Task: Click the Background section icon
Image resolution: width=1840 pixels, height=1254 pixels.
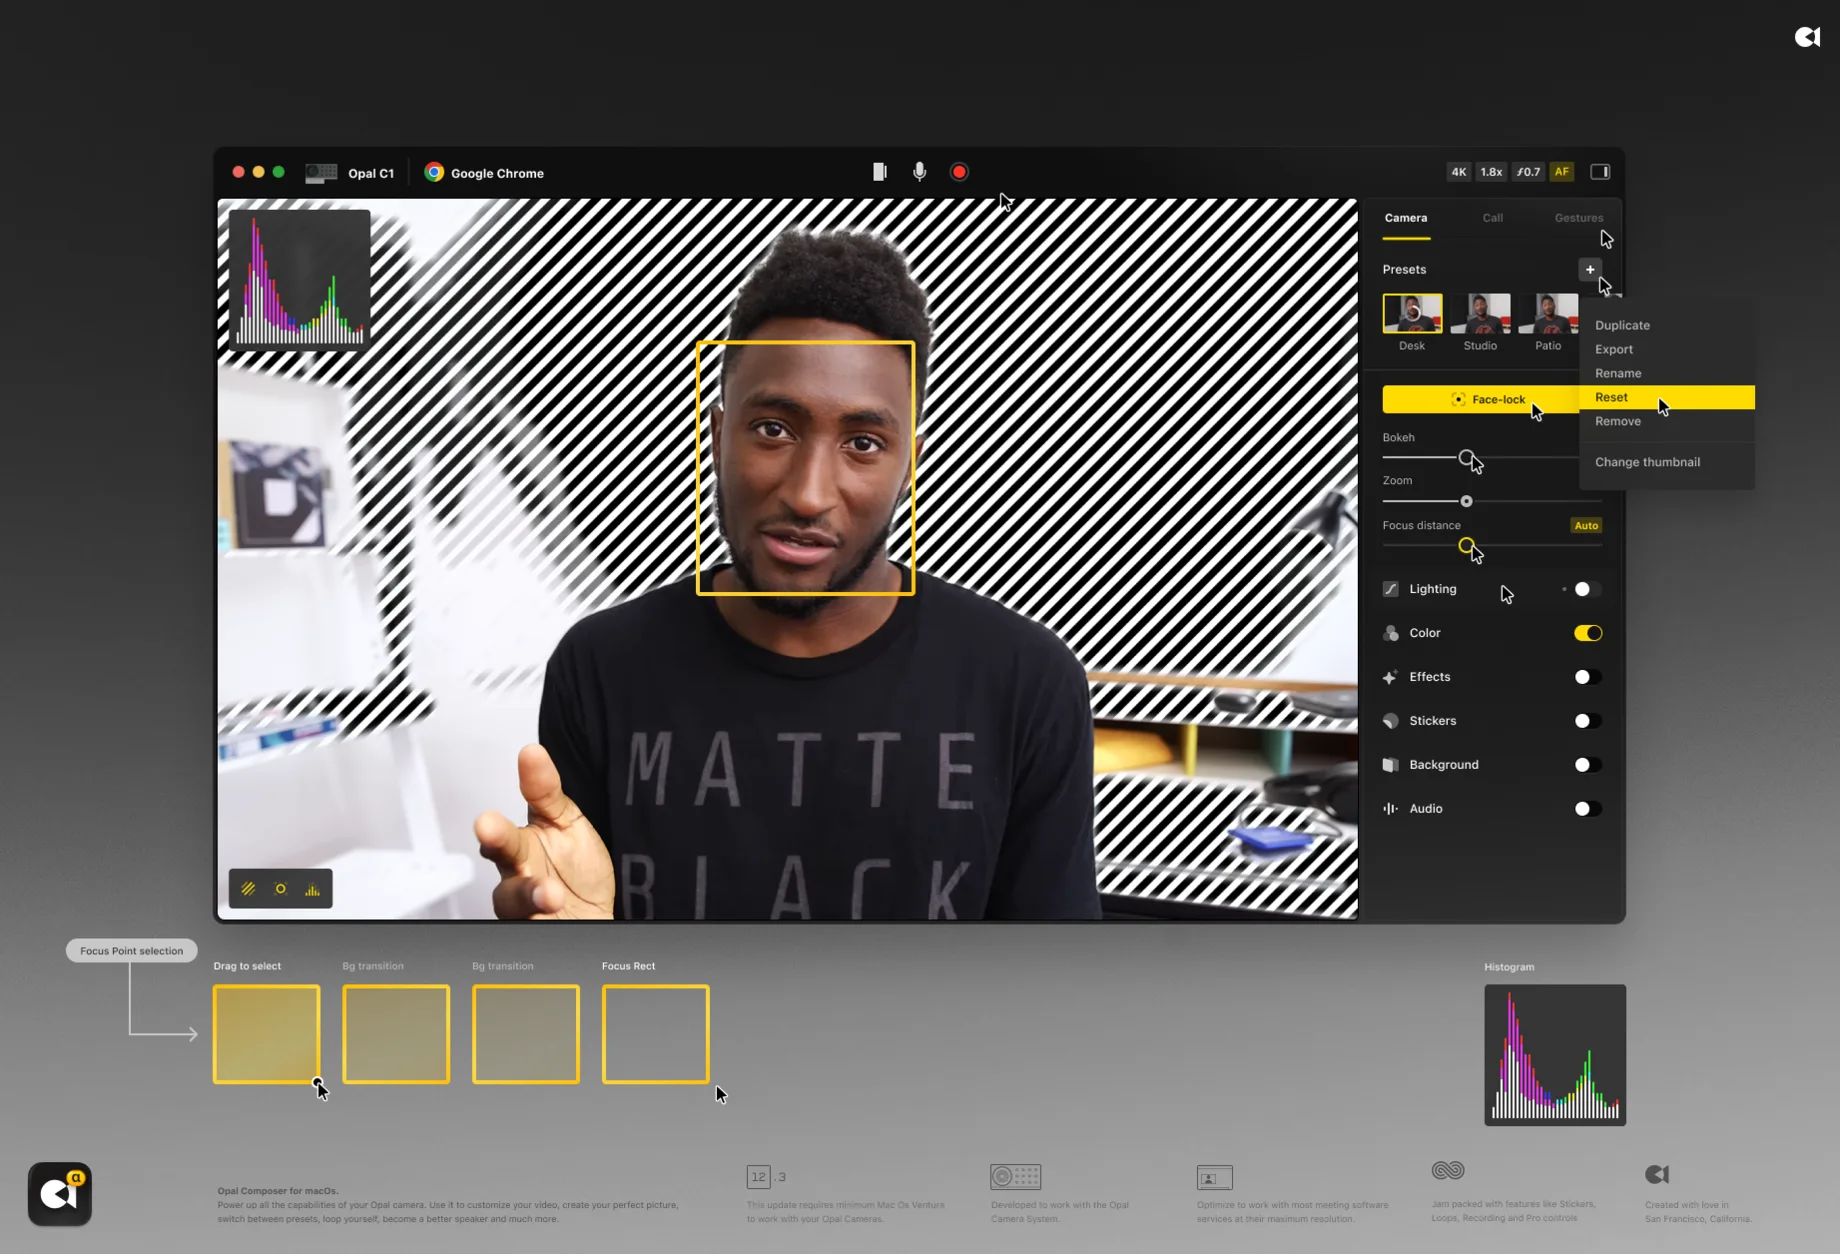Action: pyautogui.click(x=1391, y=765)
